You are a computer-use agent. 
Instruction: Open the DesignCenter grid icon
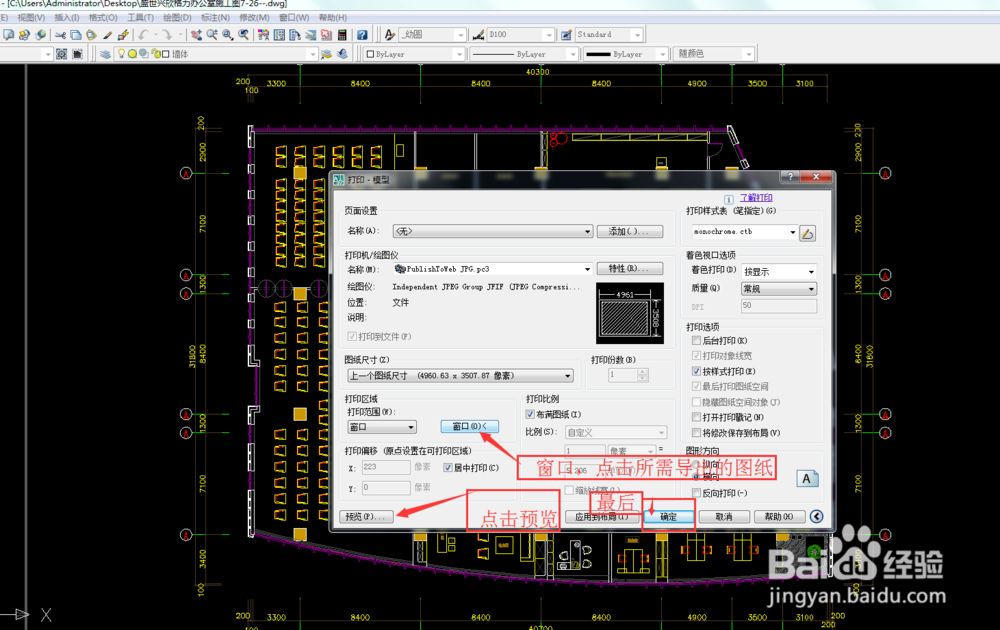click(279, 34)
